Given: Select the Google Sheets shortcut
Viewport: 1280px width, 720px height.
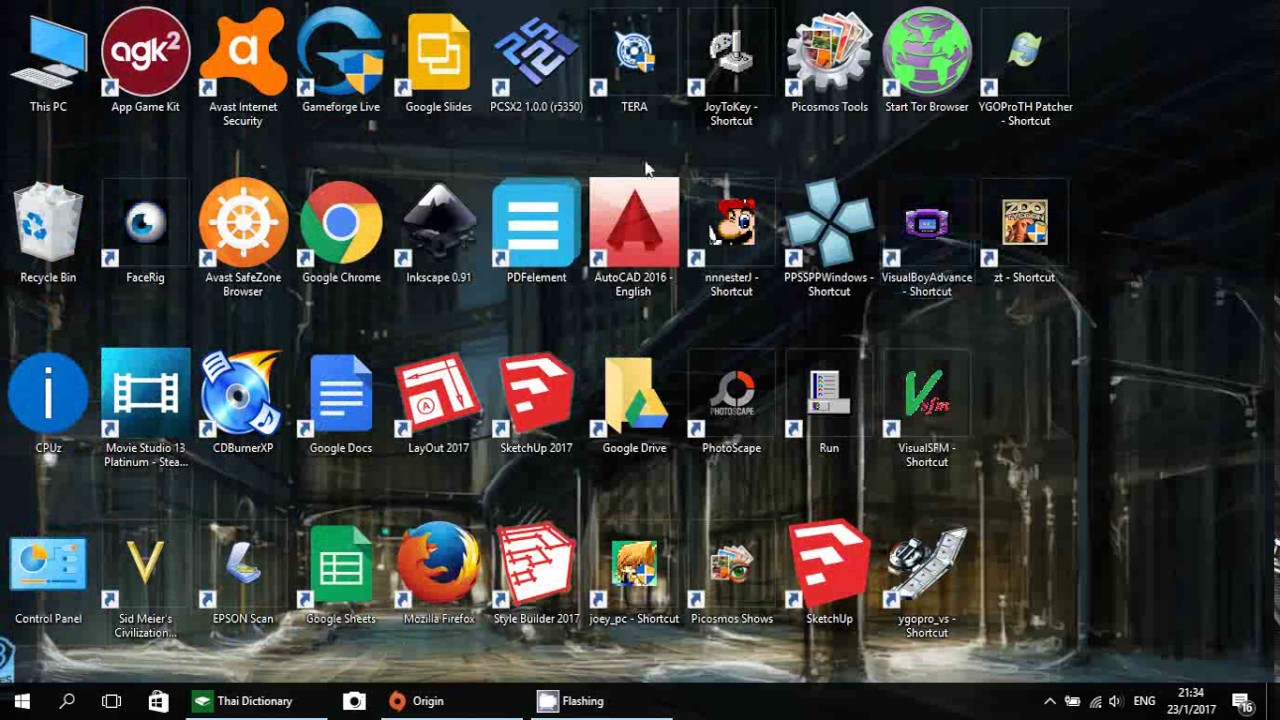Looking at the screenshot, I should coord(341,573).
